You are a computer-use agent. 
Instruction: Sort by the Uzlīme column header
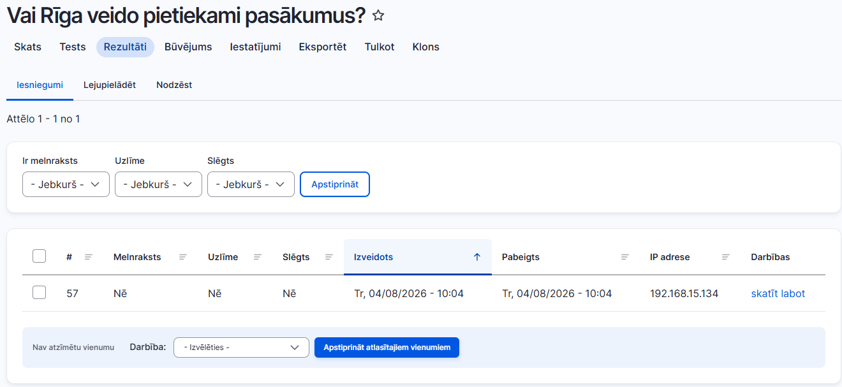[223, 257]
